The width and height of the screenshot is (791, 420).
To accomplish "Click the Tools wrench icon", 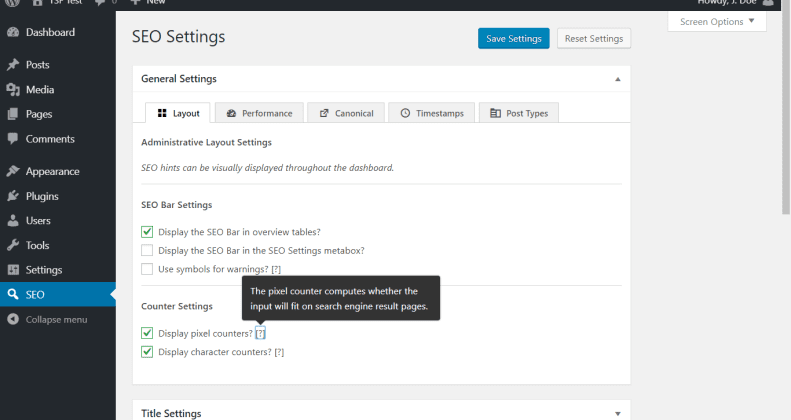I will tap(13, 245).
